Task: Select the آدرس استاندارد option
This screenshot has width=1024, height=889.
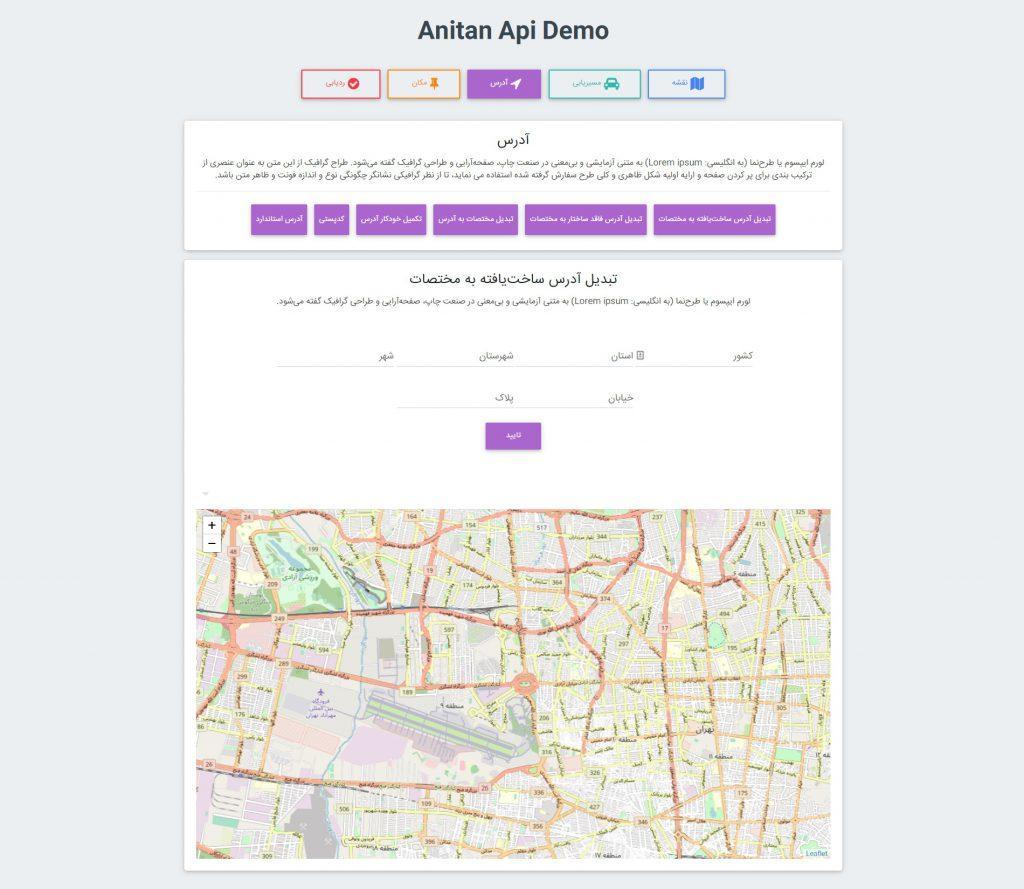Action: (279, 219)
